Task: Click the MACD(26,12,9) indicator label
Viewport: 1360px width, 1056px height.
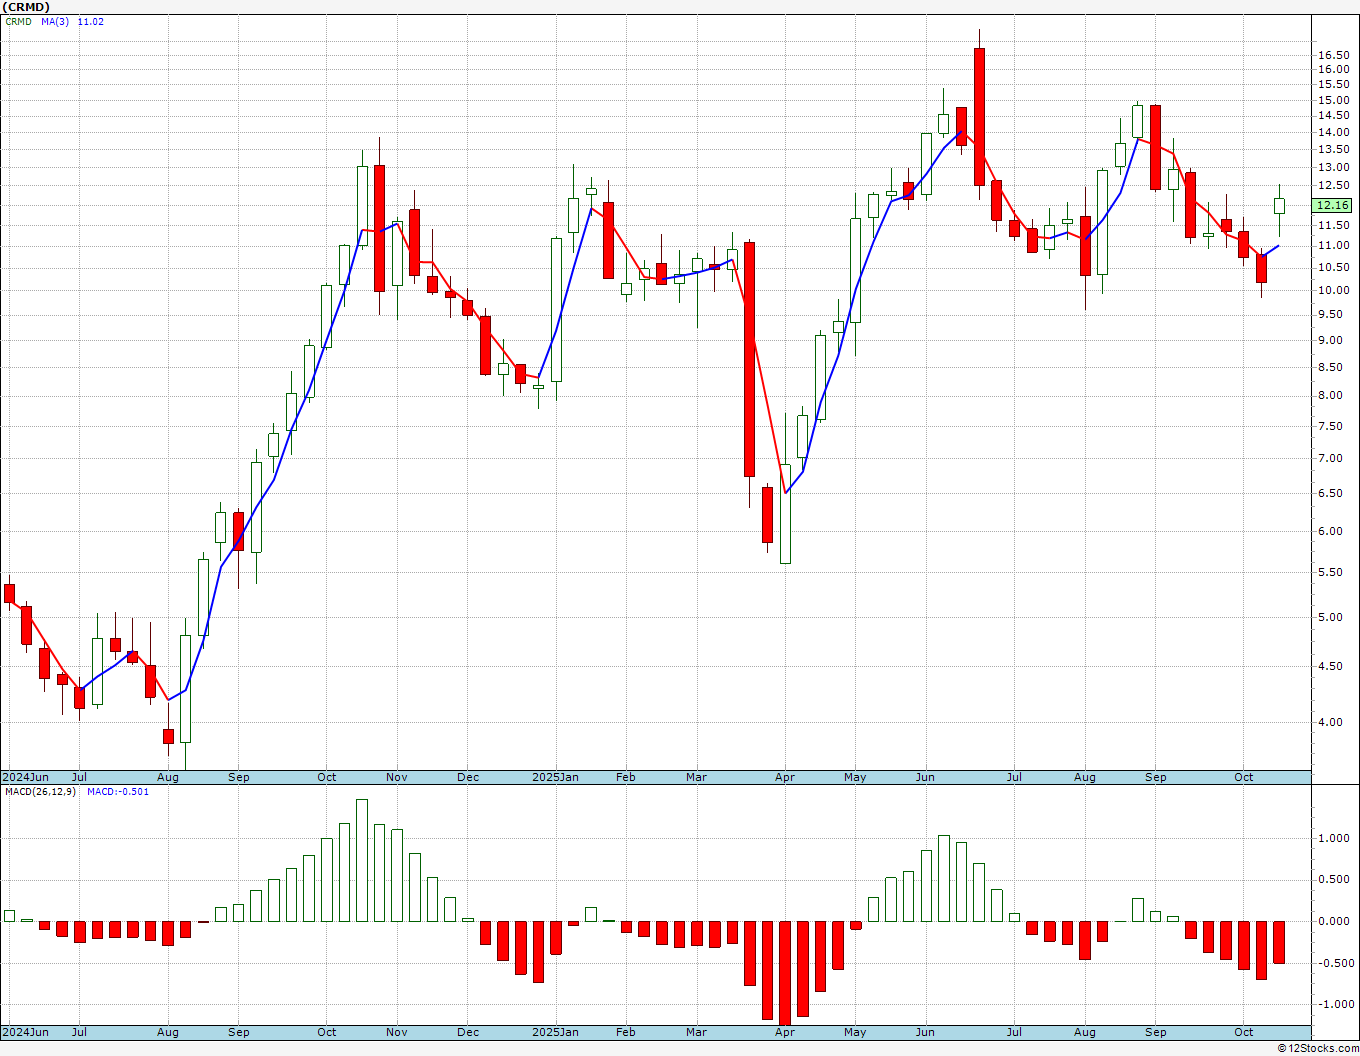Action: click(40, 791)
